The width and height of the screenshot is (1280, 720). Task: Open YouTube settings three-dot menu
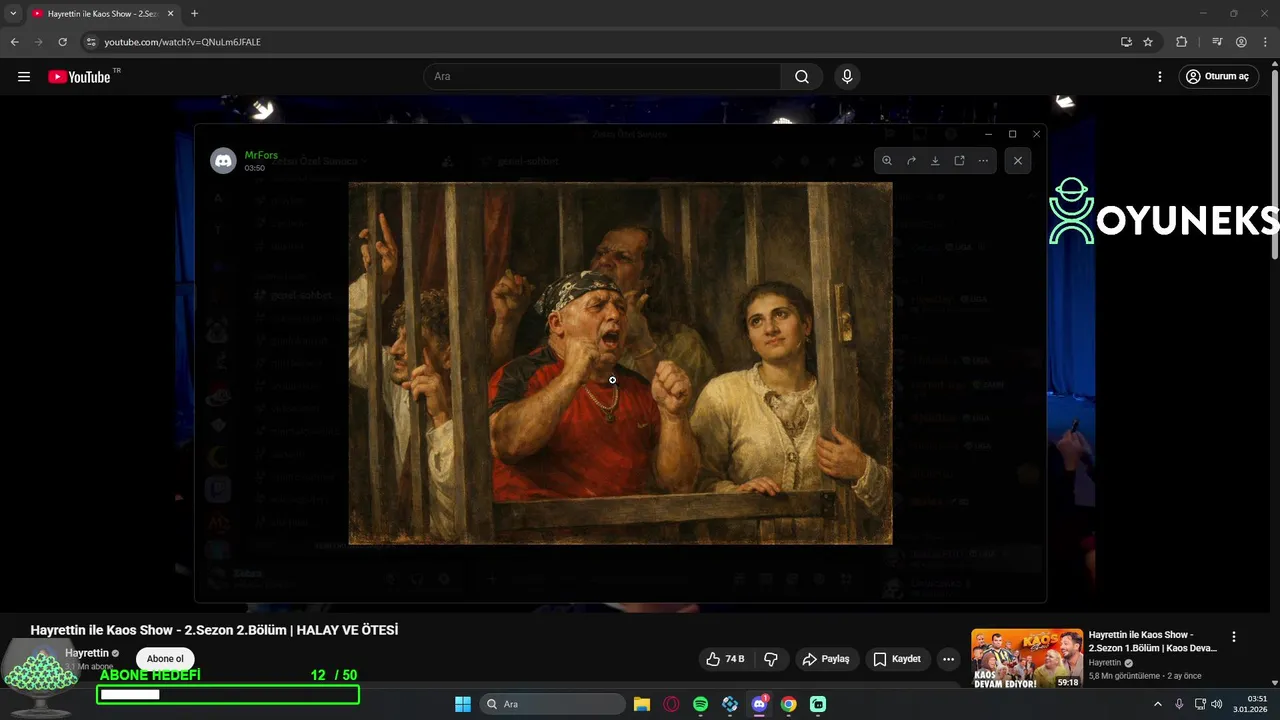1160,77
